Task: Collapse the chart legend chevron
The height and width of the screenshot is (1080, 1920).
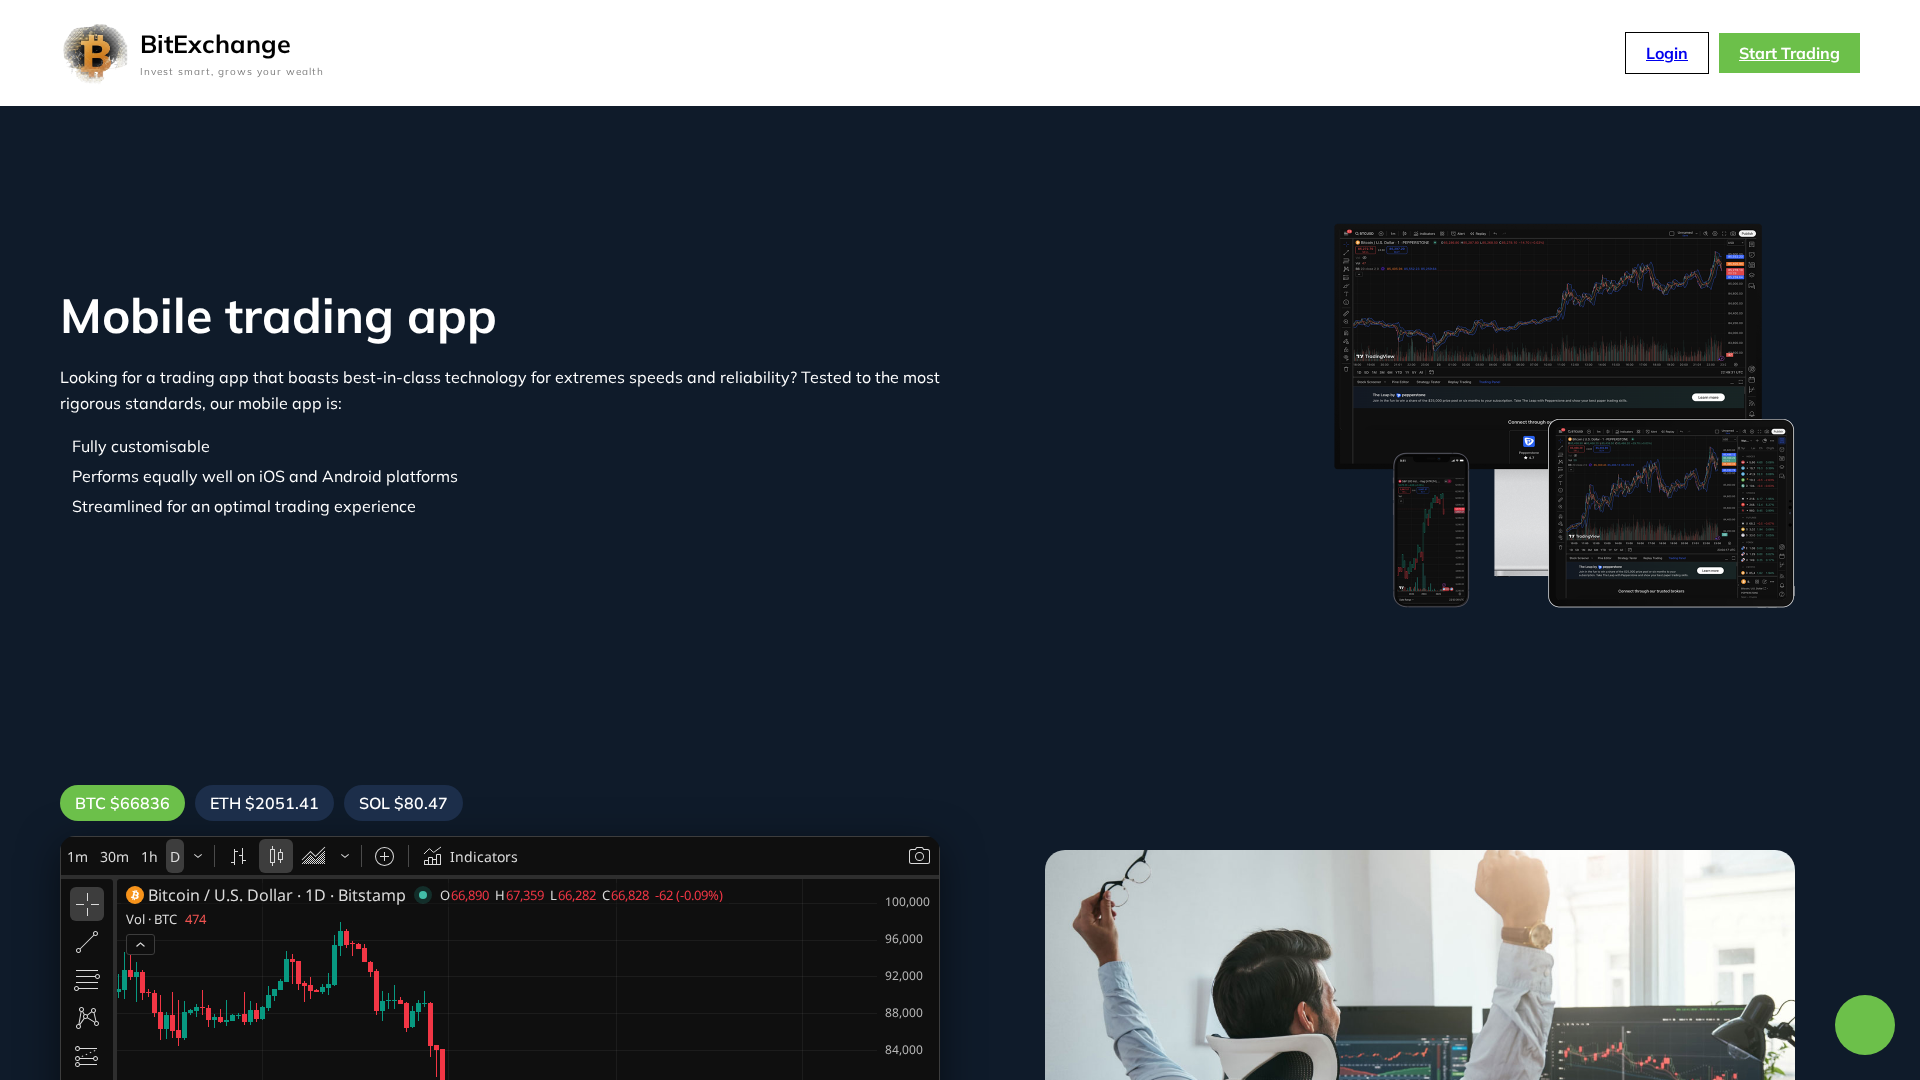Action: coord(140,945)
